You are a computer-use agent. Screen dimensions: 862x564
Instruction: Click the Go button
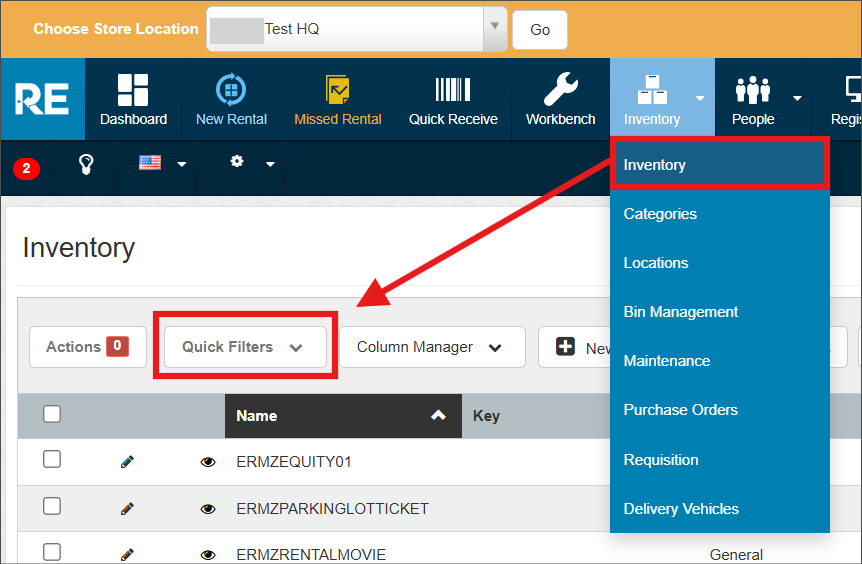pos(540,30)
